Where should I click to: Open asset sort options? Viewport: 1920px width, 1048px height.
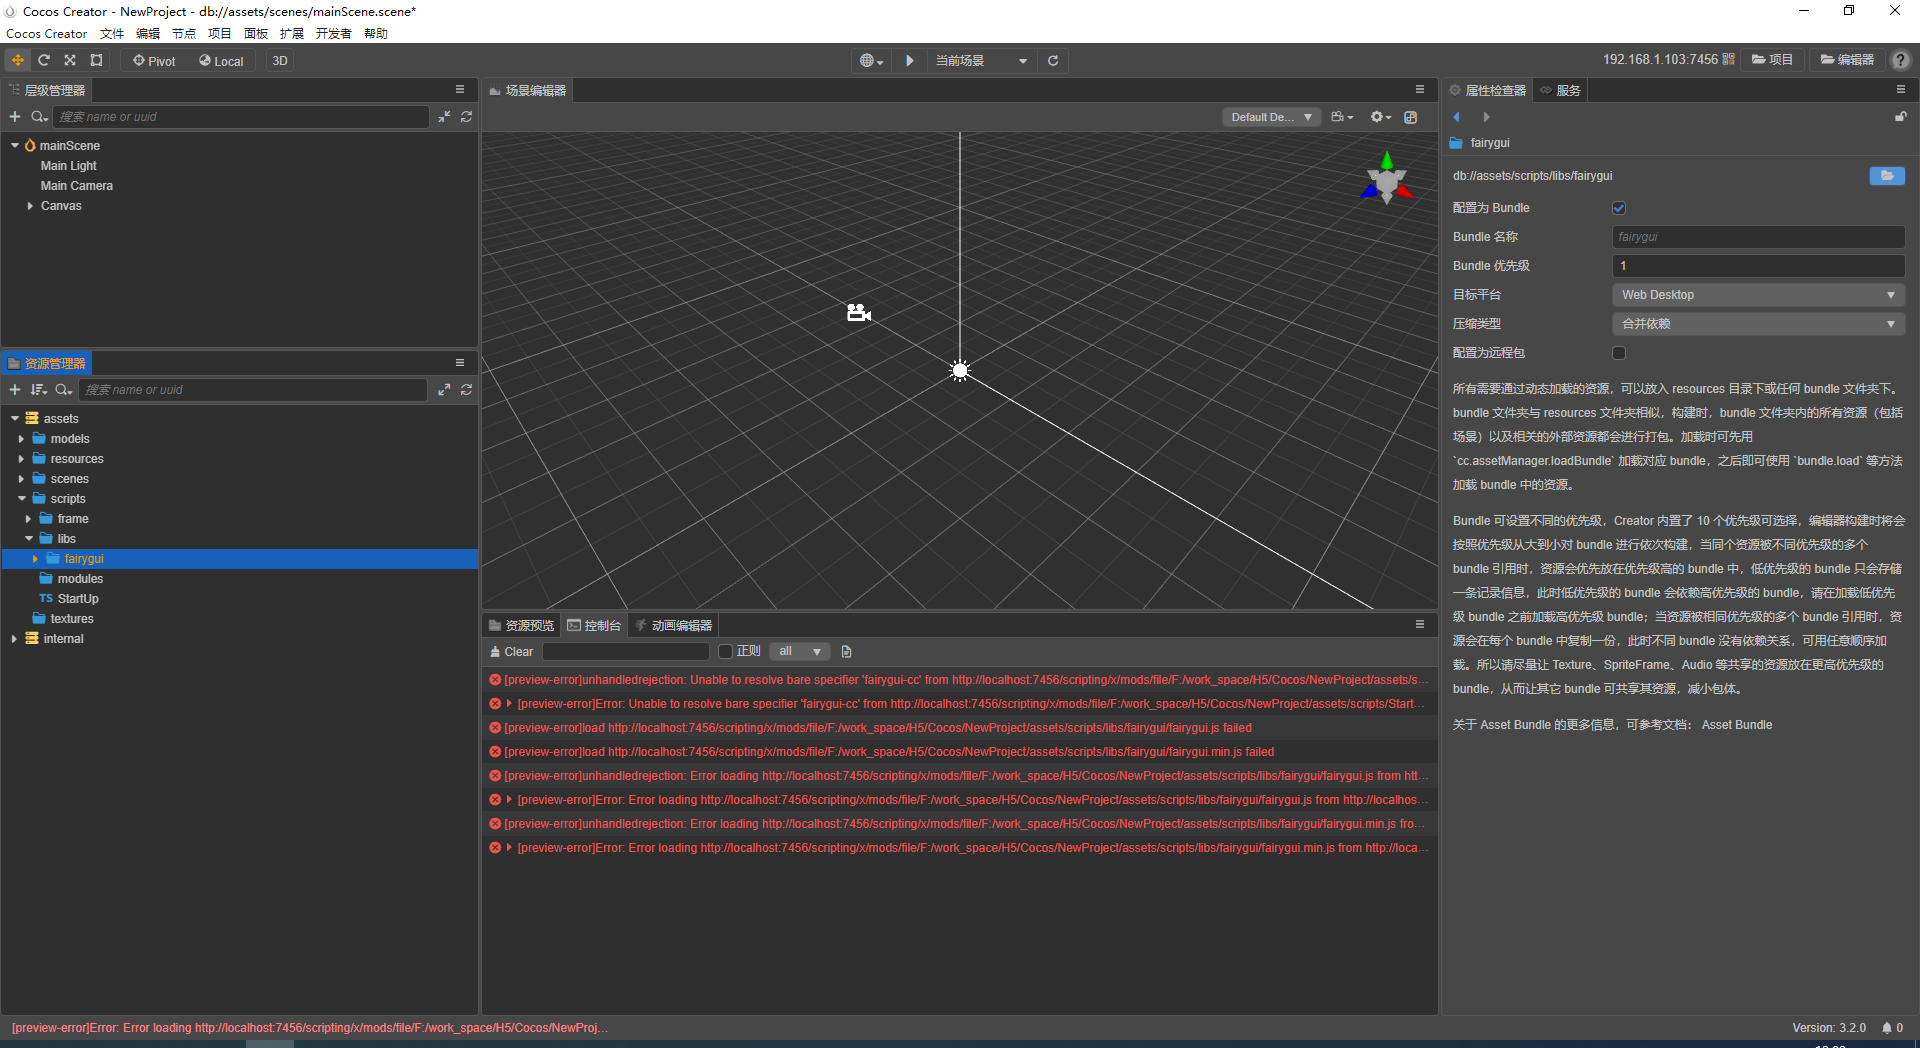pos(39,390)
